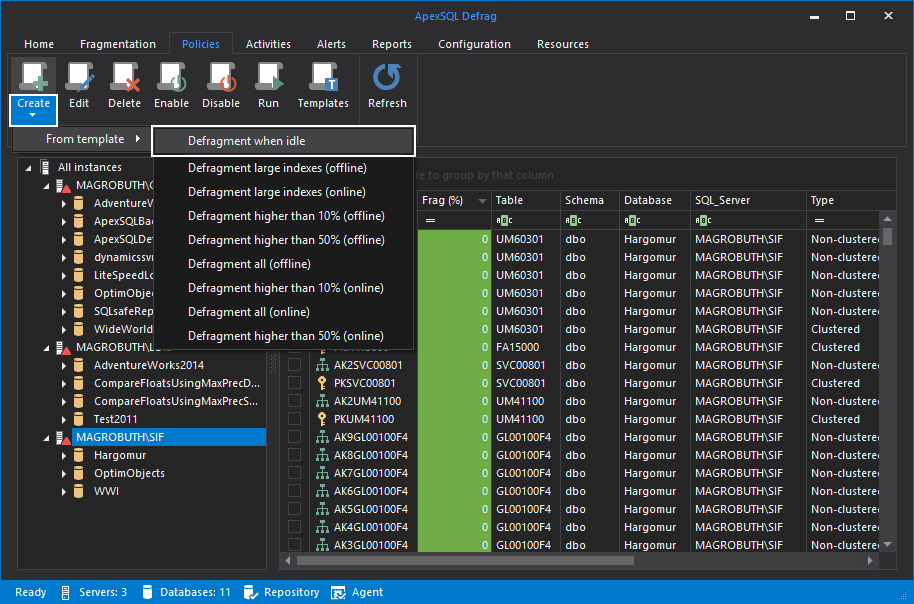Tick the checkbox for row AK7GL00100F4
Screen dimensions: 914x604
point(294,473)
